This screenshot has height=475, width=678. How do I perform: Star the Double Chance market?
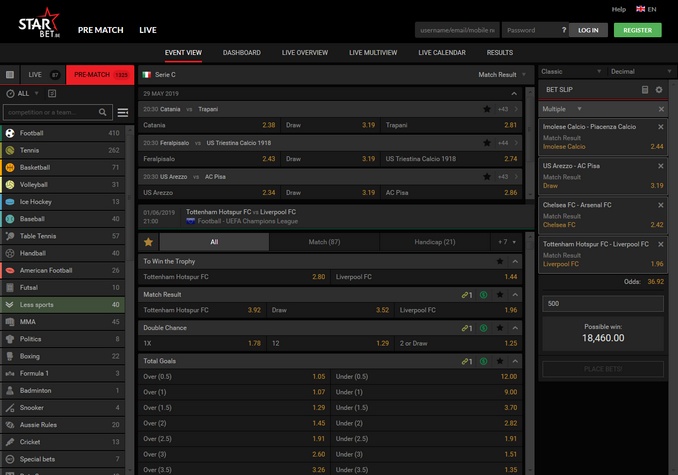click(500, 328)
